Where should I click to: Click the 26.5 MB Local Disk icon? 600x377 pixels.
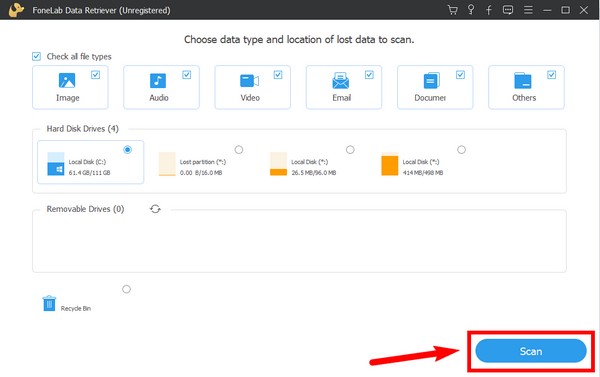click(x=279, y=164)
